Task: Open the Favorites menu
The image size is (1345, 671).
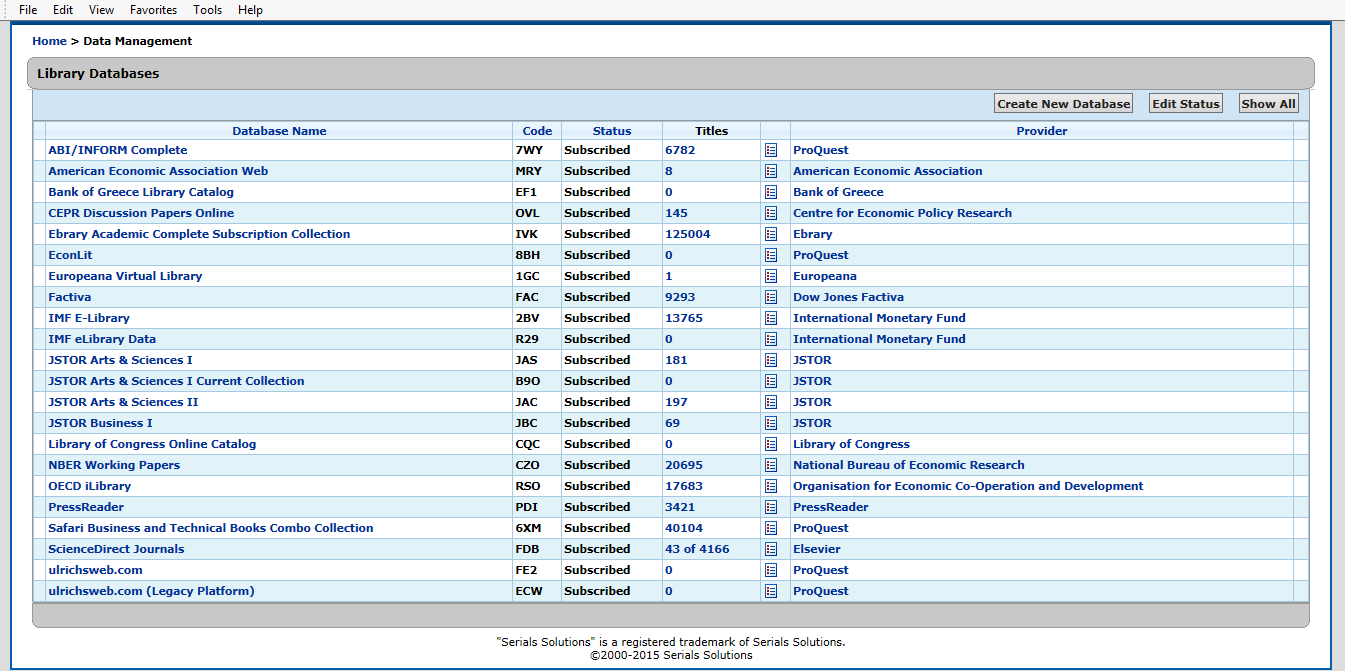Action: pos(153,10)
